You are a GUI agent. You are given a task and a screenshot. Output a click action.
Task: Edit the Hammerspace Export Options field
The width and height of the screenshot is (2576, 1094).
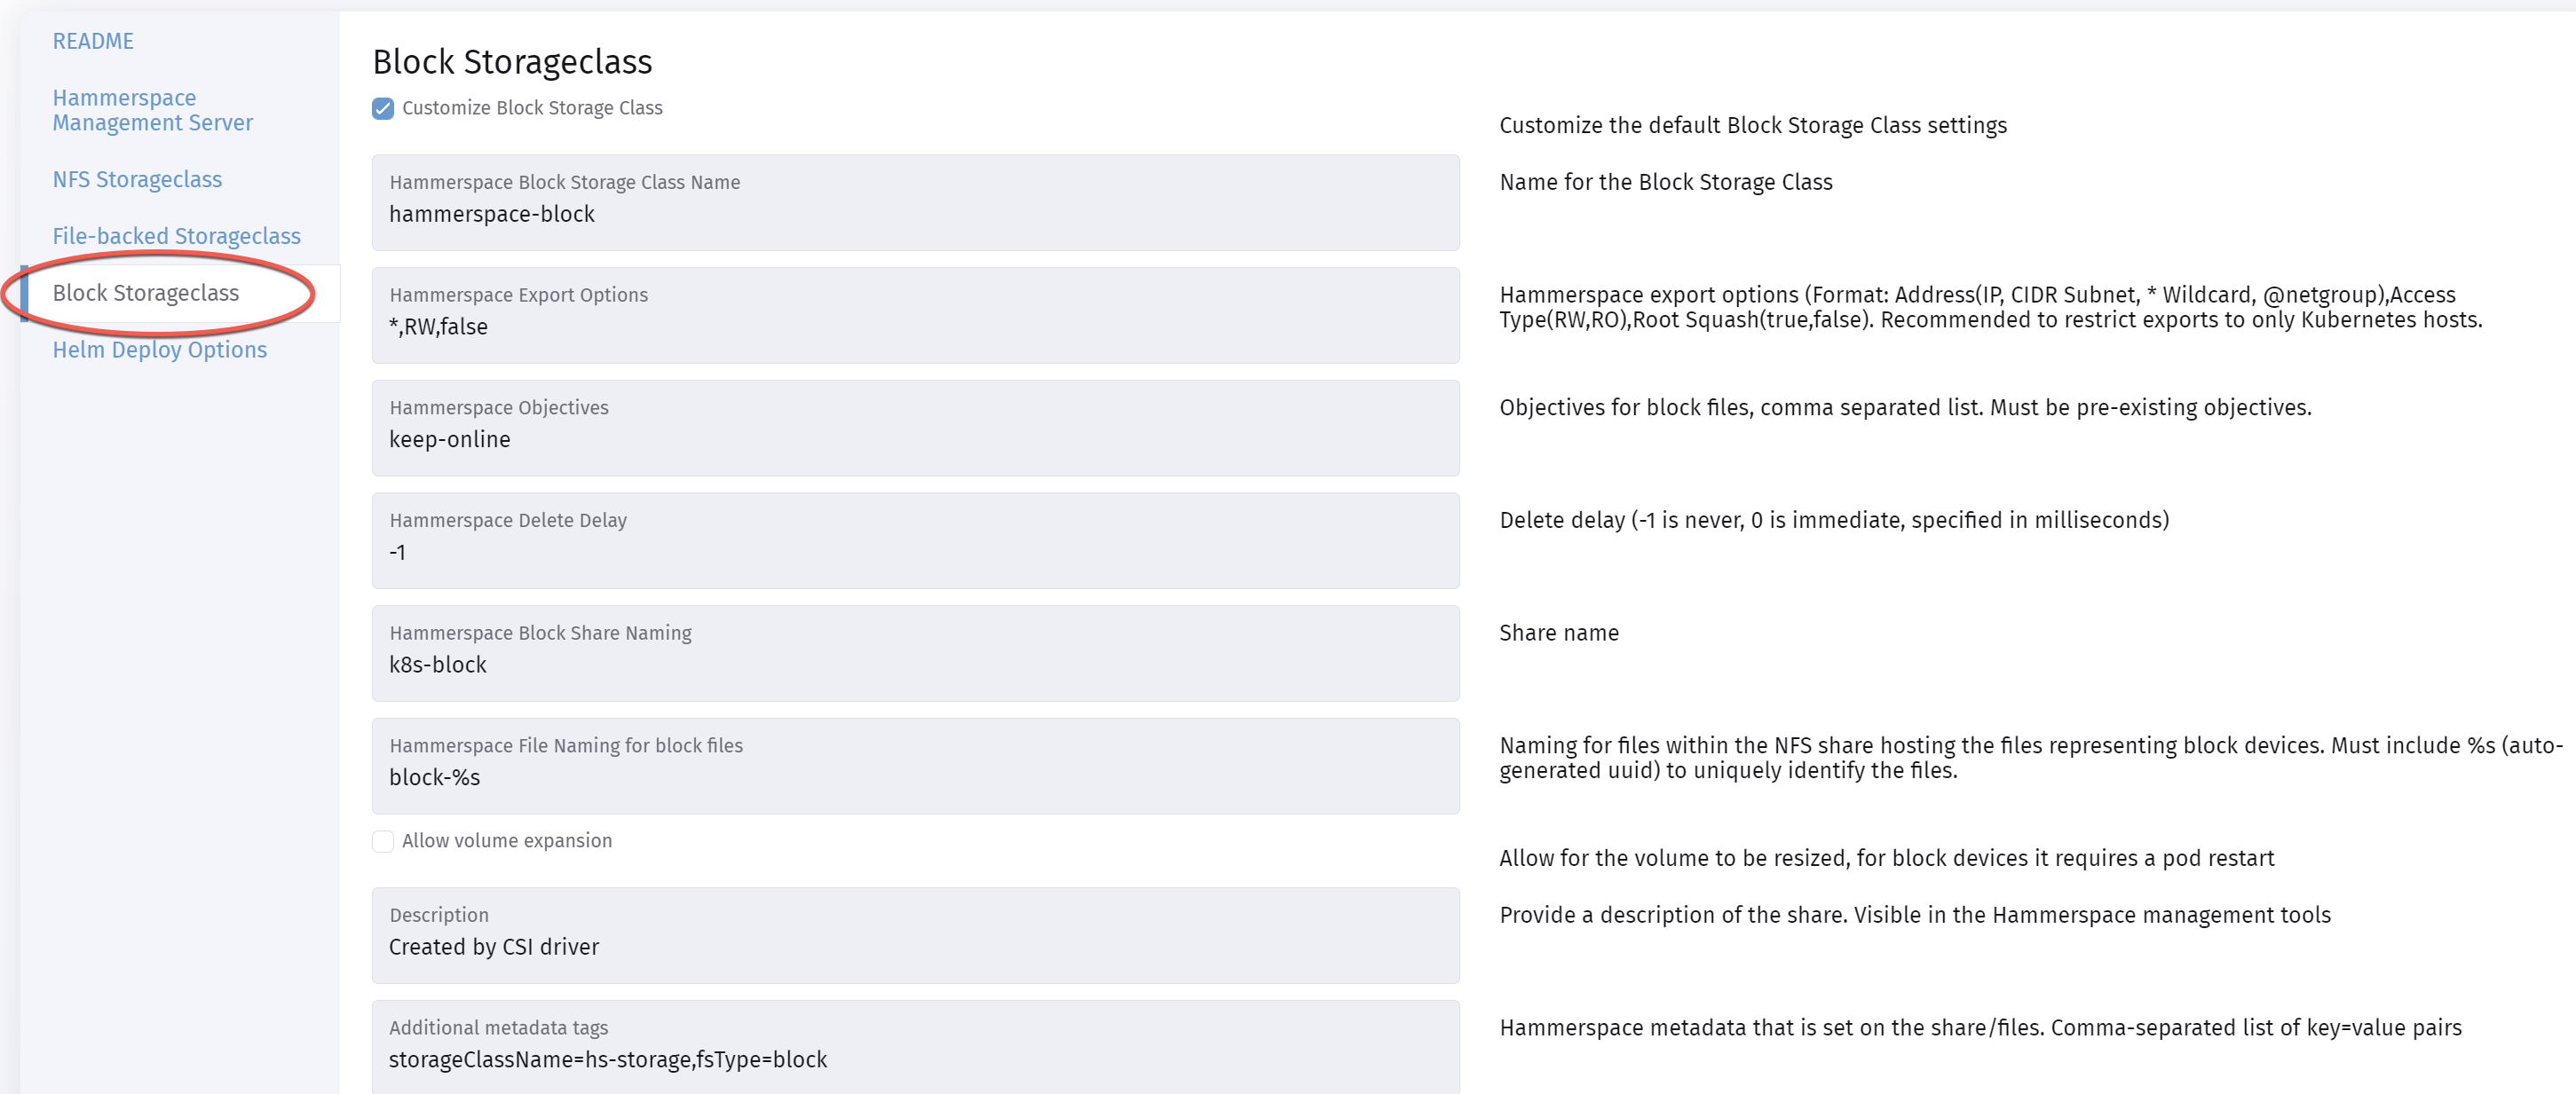pos(914,327)
